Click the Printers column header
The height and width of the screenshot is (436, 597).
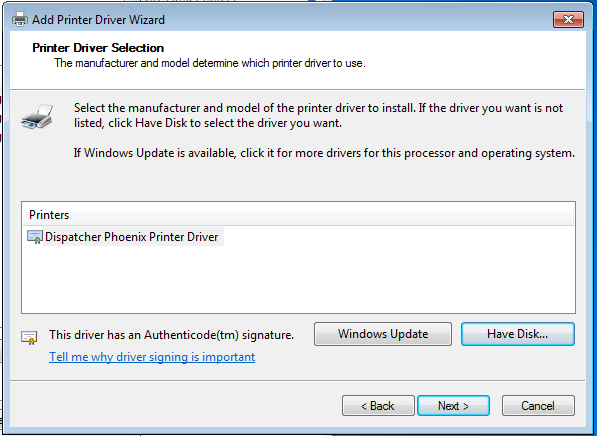click(x=298, y=215)
